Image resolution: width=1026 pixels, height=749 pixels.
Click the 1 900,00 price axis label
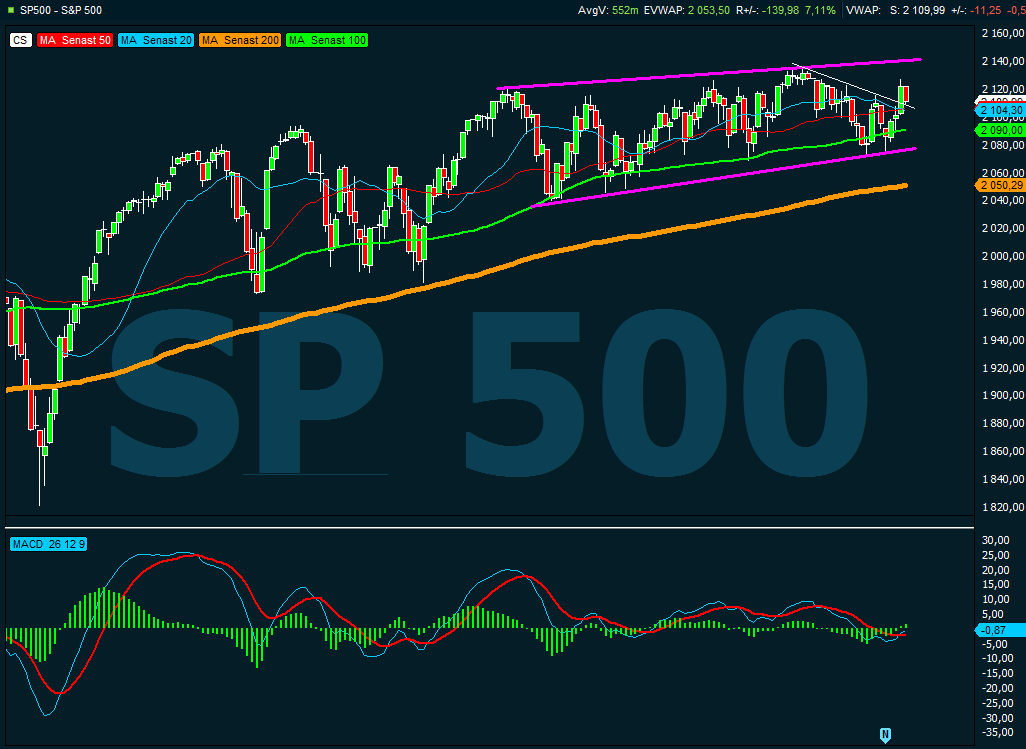coord(1003,396)
